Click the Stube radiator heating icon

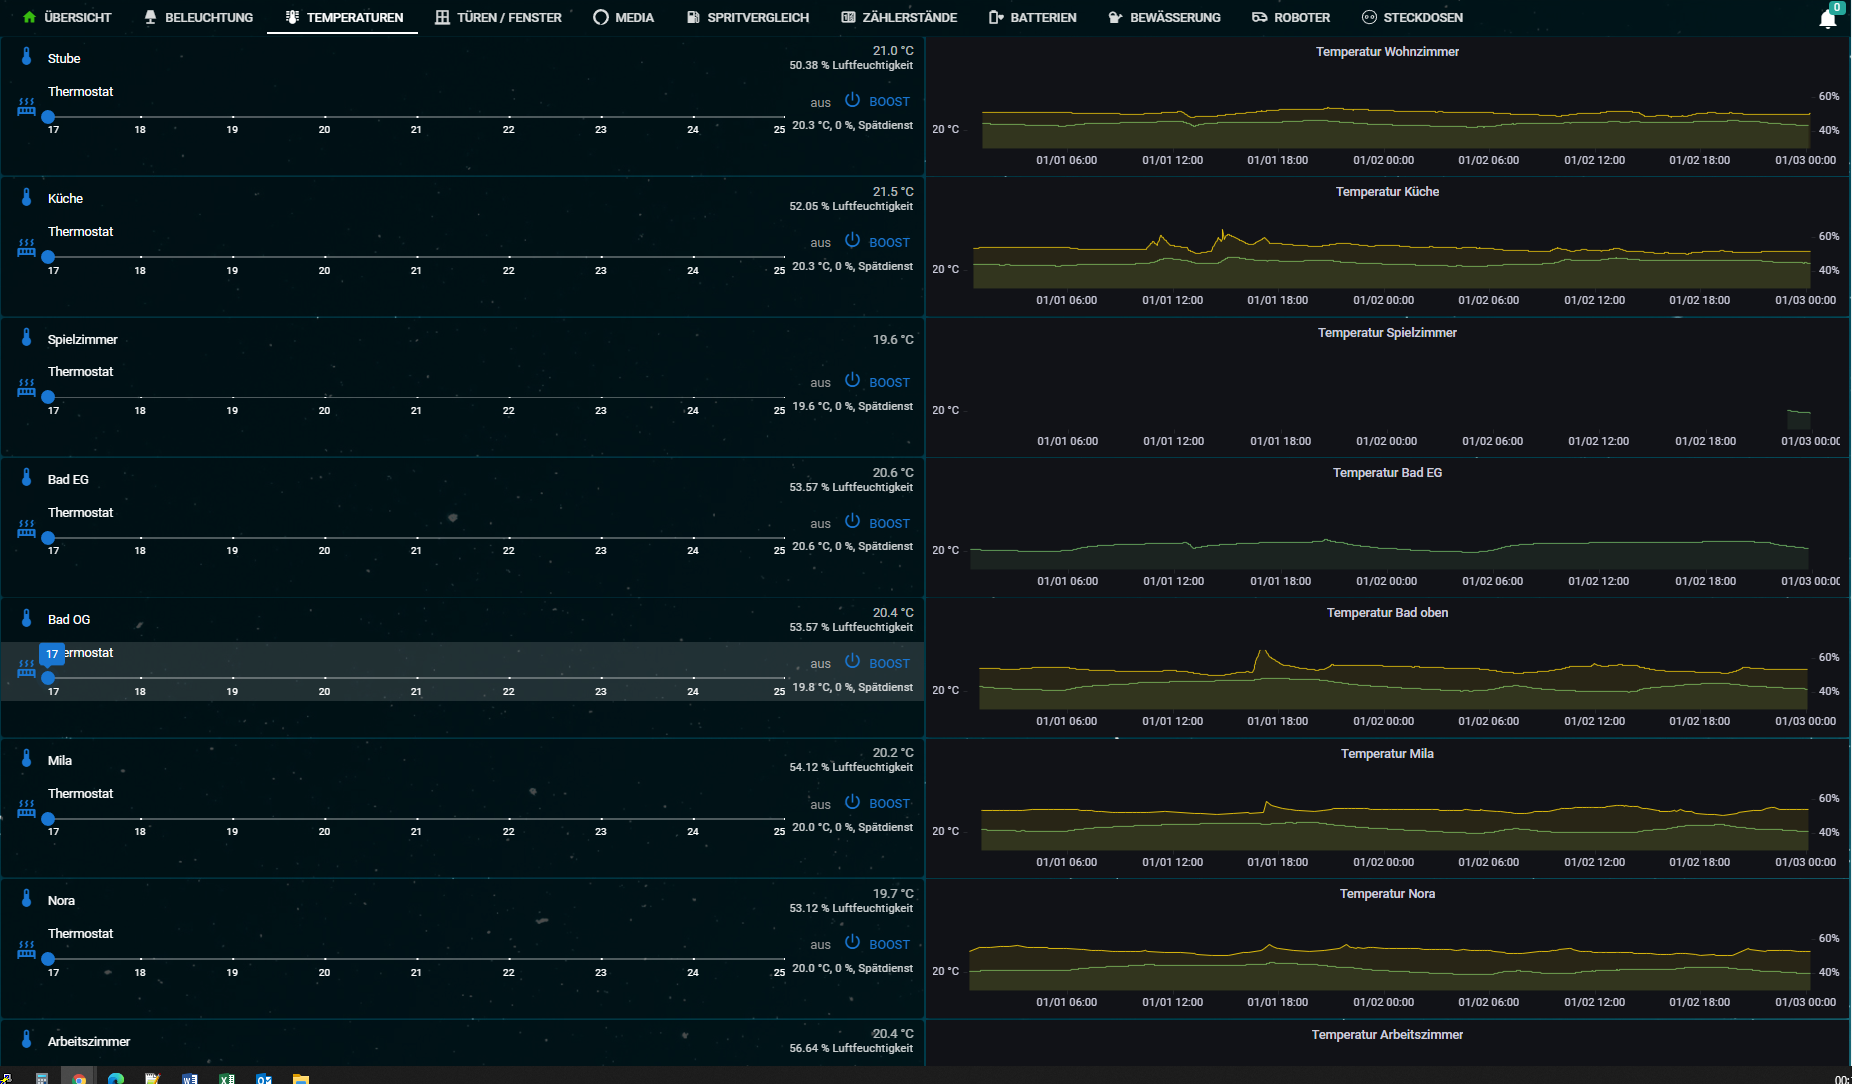pyautogui.click(x=27, y=106)
